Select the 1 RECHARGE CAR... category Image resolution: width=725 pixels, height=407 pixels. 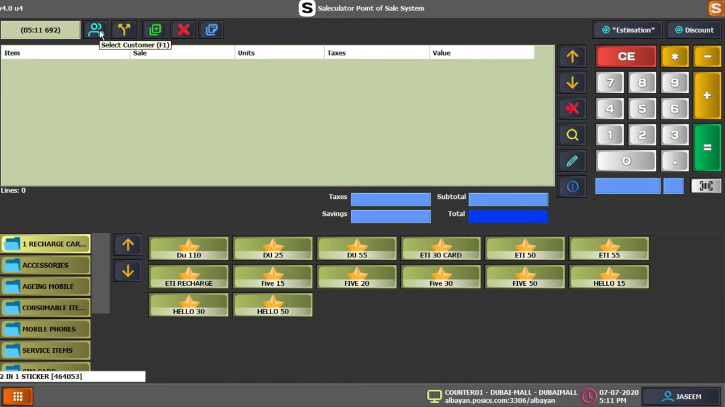[45, 244]
